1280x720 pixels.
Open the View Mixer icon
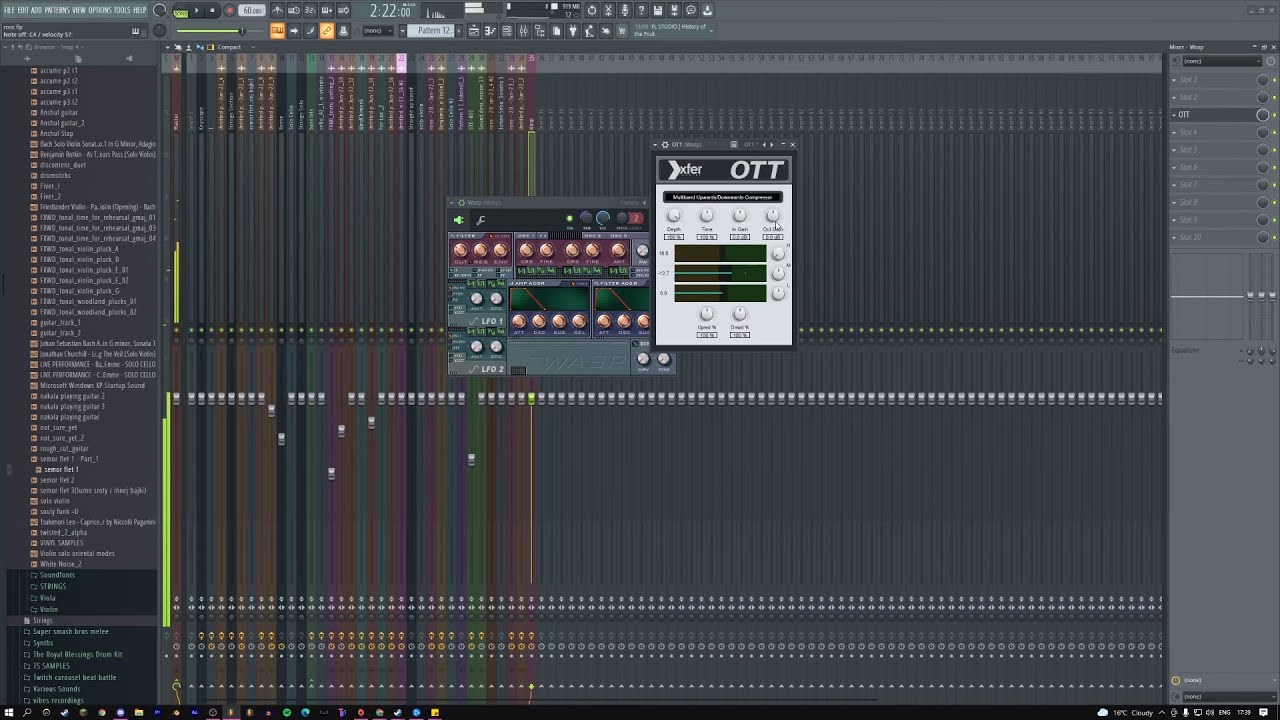pos(523,31)
